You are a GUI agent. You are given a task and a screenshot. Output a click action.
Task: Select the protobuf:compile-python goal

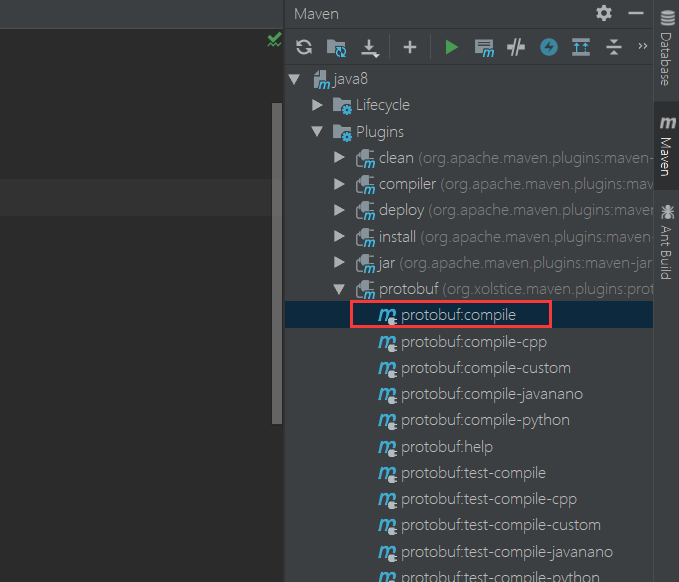(x=469, y=420)
